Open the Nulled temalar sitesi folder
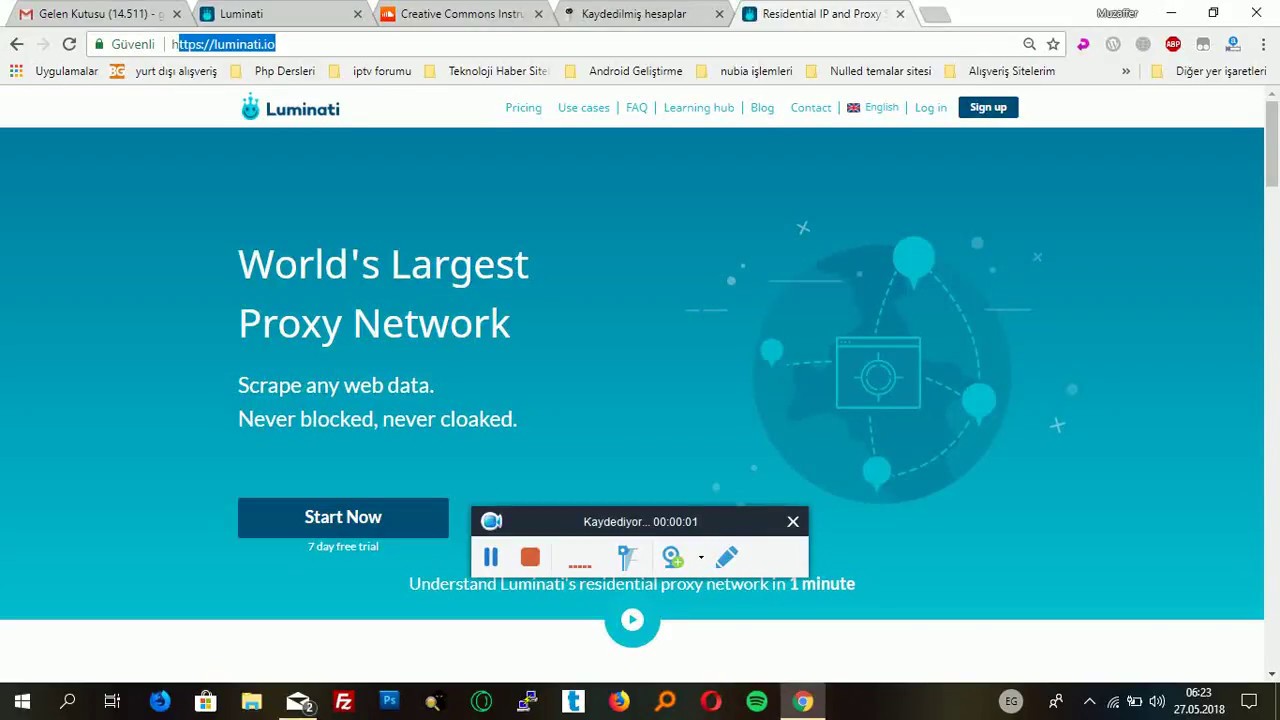 click(868, 71)
